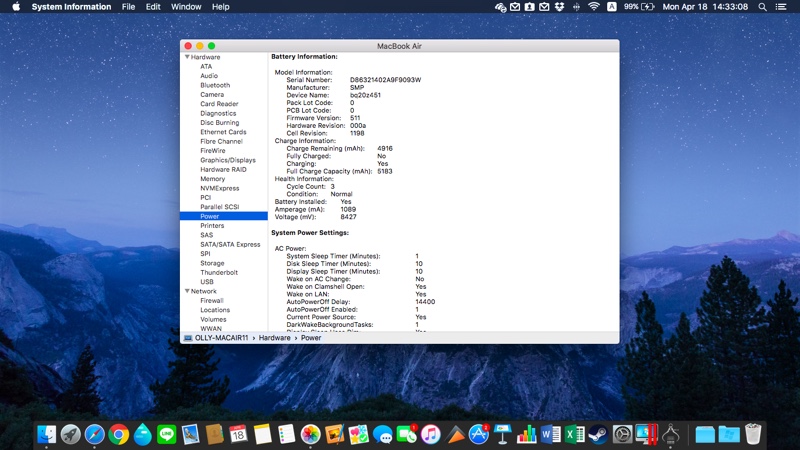Open the Edit menu
The height and width of the screenshot is (450, 800).
pyautogui.click(x=153, y=7)
